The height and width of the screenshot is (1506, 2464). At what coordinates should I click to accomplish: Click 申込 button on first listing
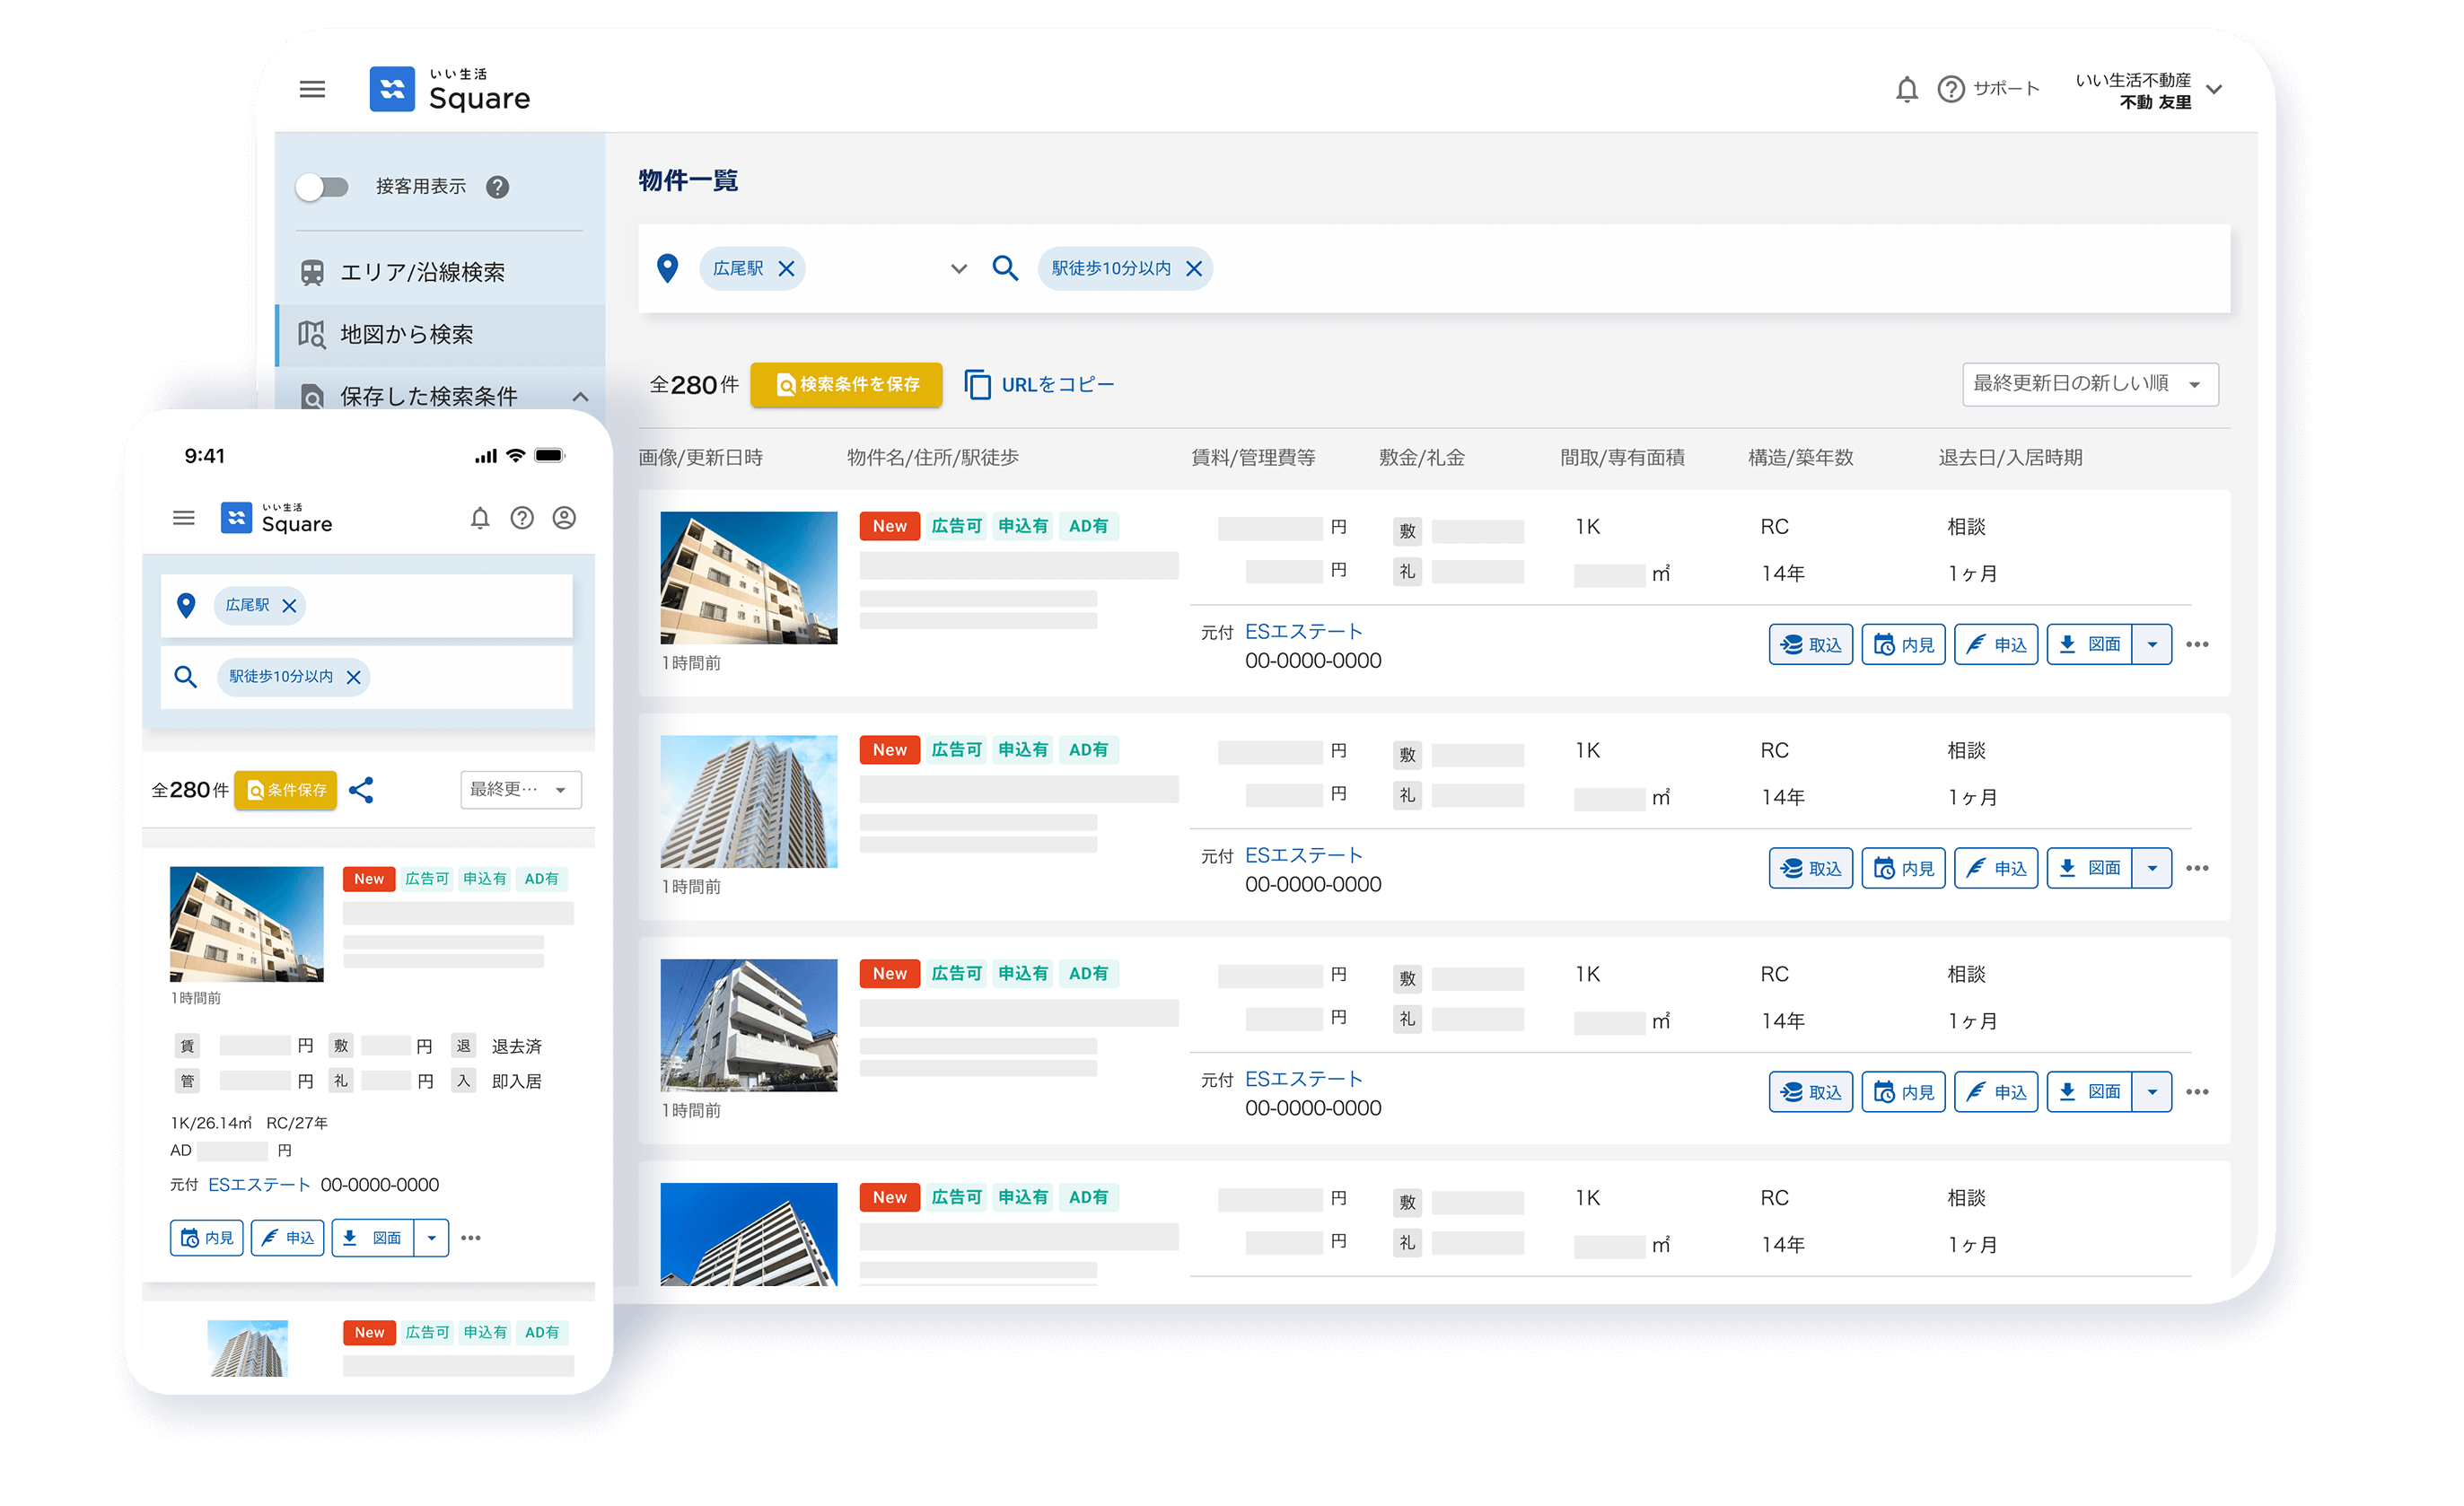1995,645
